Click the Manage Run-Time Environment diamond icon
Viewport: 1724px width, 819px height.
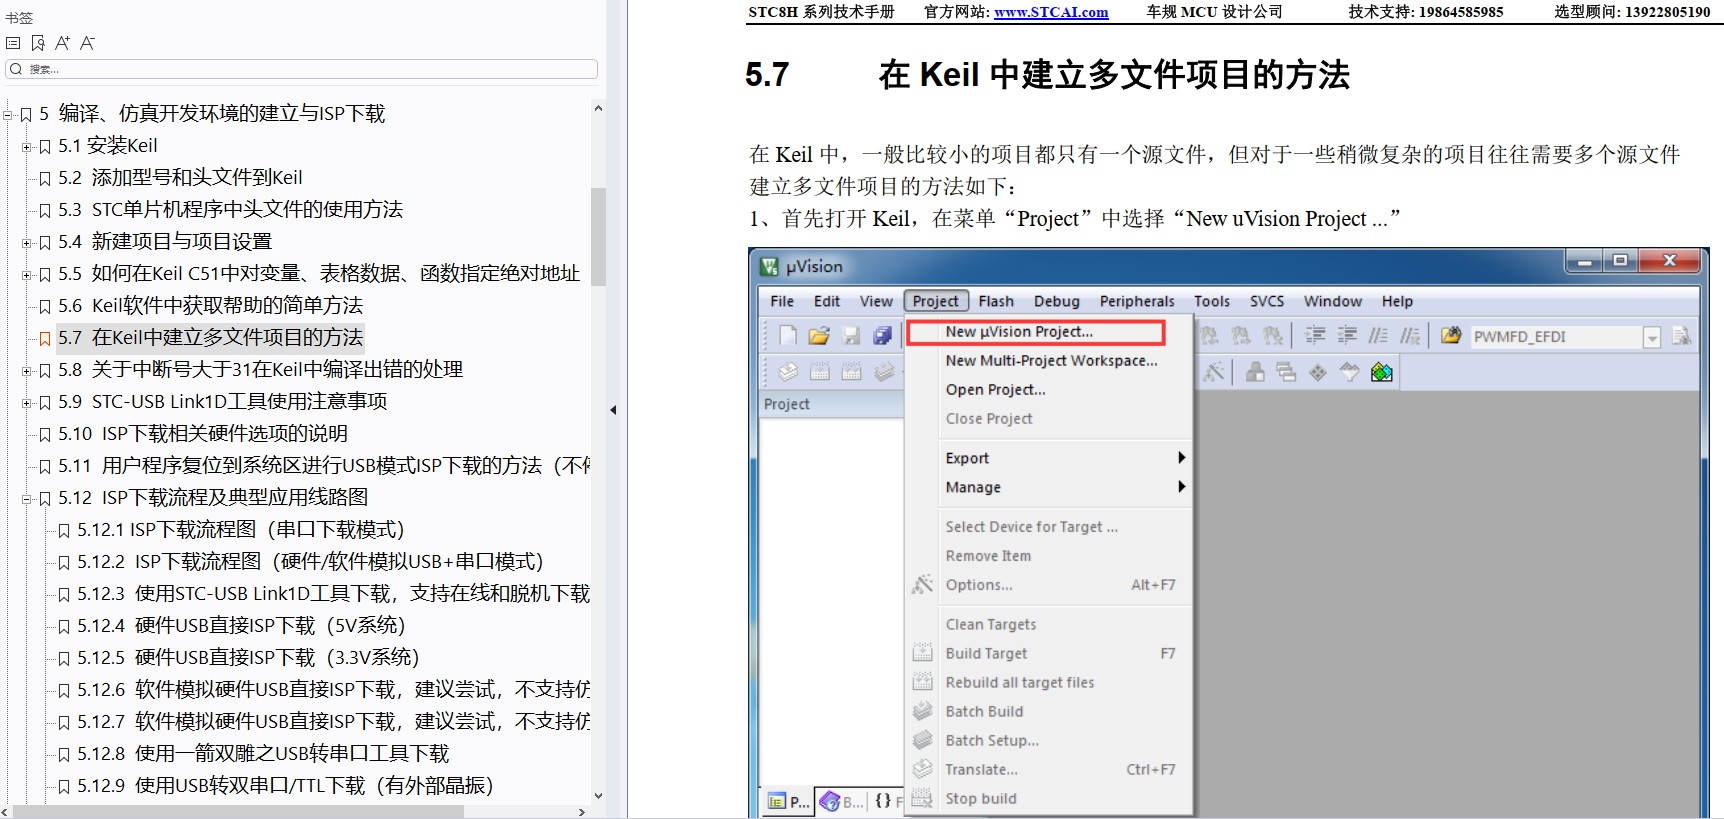1318,372
